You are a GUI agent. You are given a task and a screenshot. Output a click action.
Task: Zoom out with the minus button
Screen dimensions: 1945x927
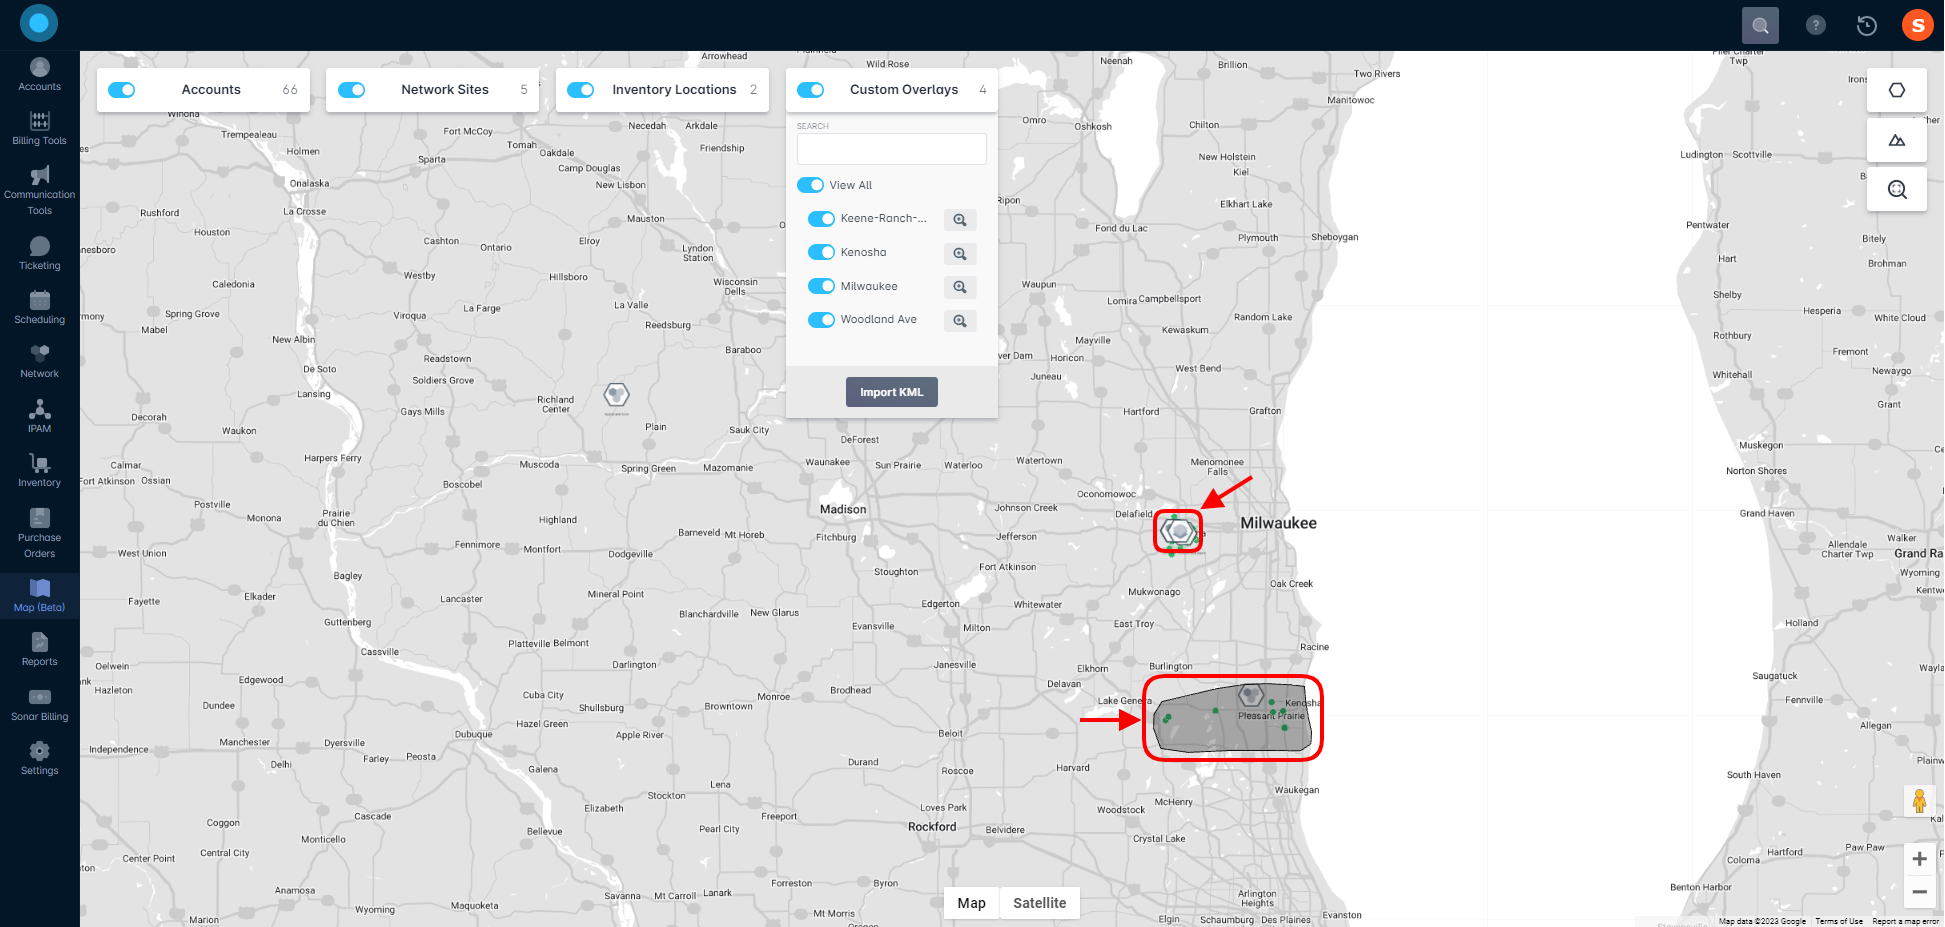1919,892
